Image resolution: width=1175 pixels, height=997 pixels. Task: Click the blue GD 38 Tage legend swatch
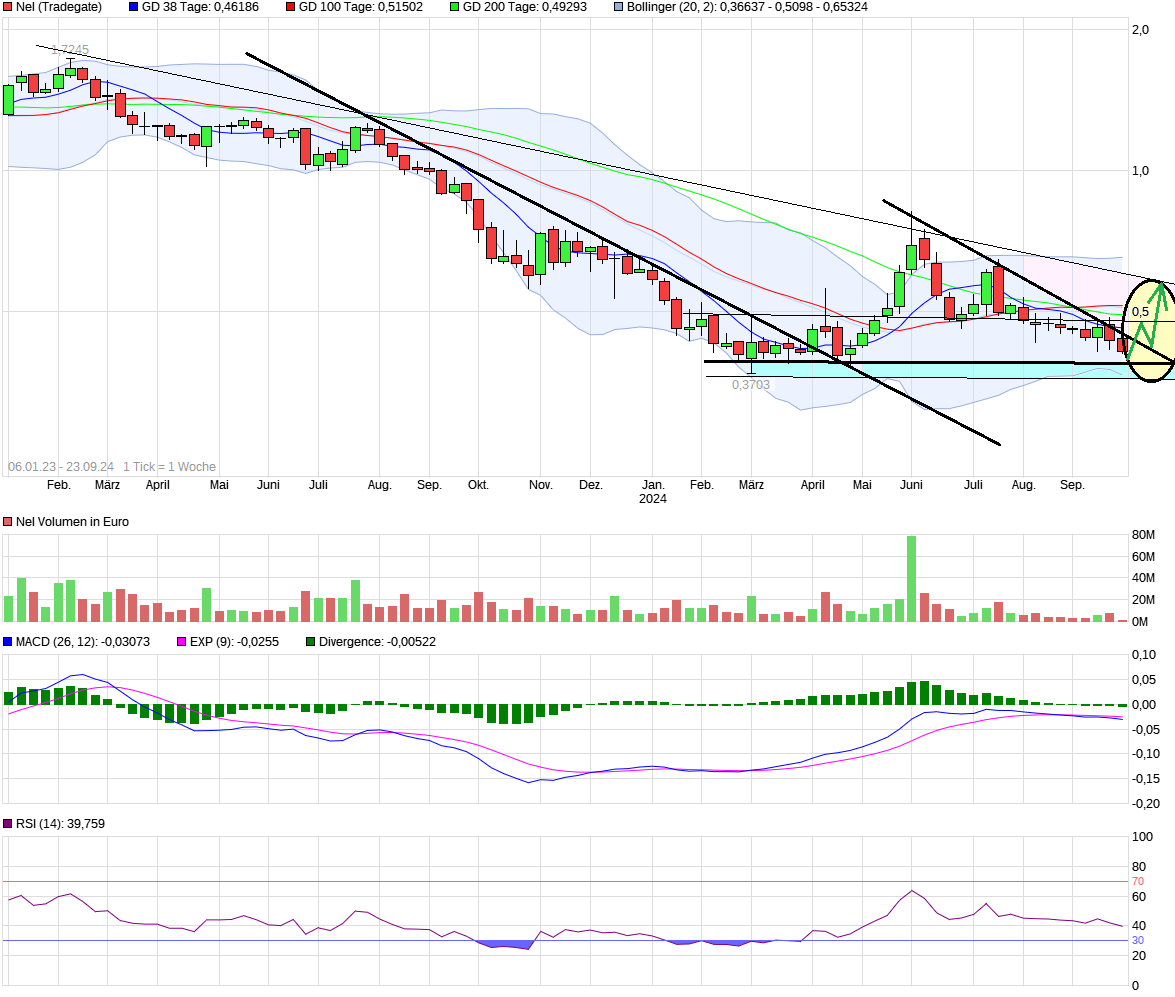click(133, 7)
